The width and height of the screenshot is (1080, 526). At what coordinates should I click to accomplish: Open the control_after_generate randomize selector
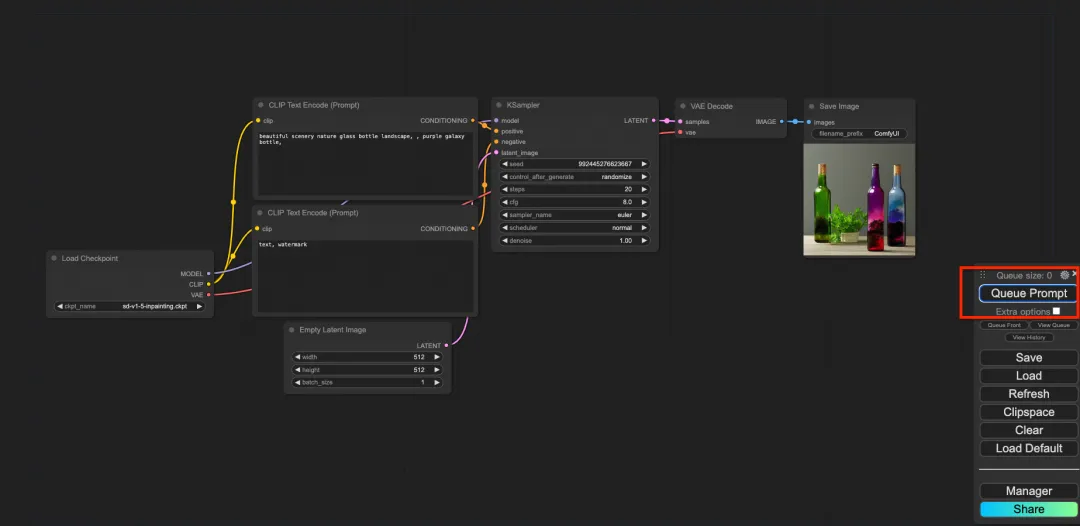tap(574, 177)
